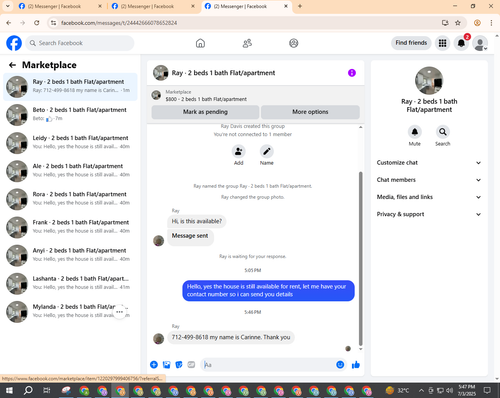Open the purple conversation info icon
This screenshot has width=500, height=398.
352,73
